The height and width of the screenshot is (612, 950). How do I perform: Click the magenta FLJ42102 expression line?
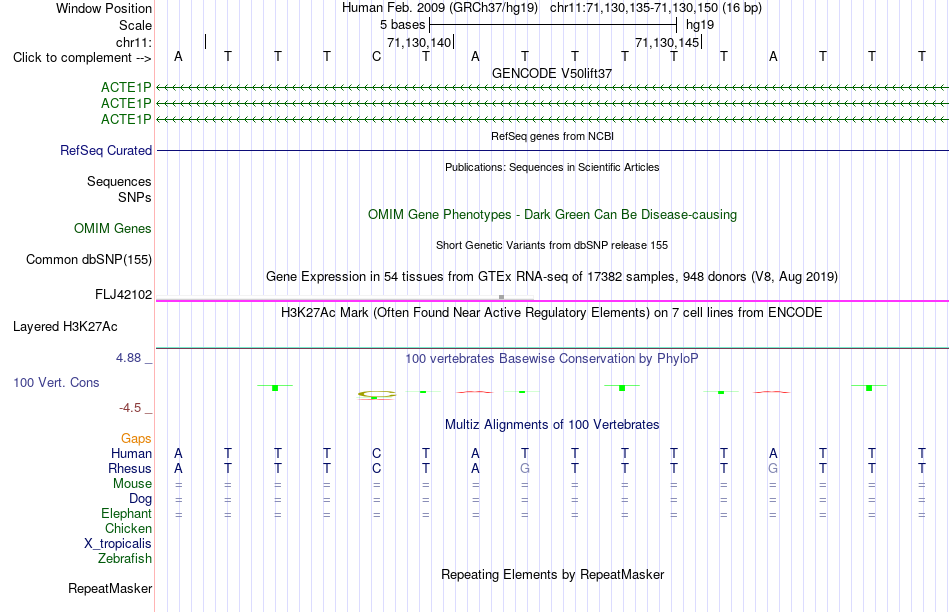[x=552, y=301]
